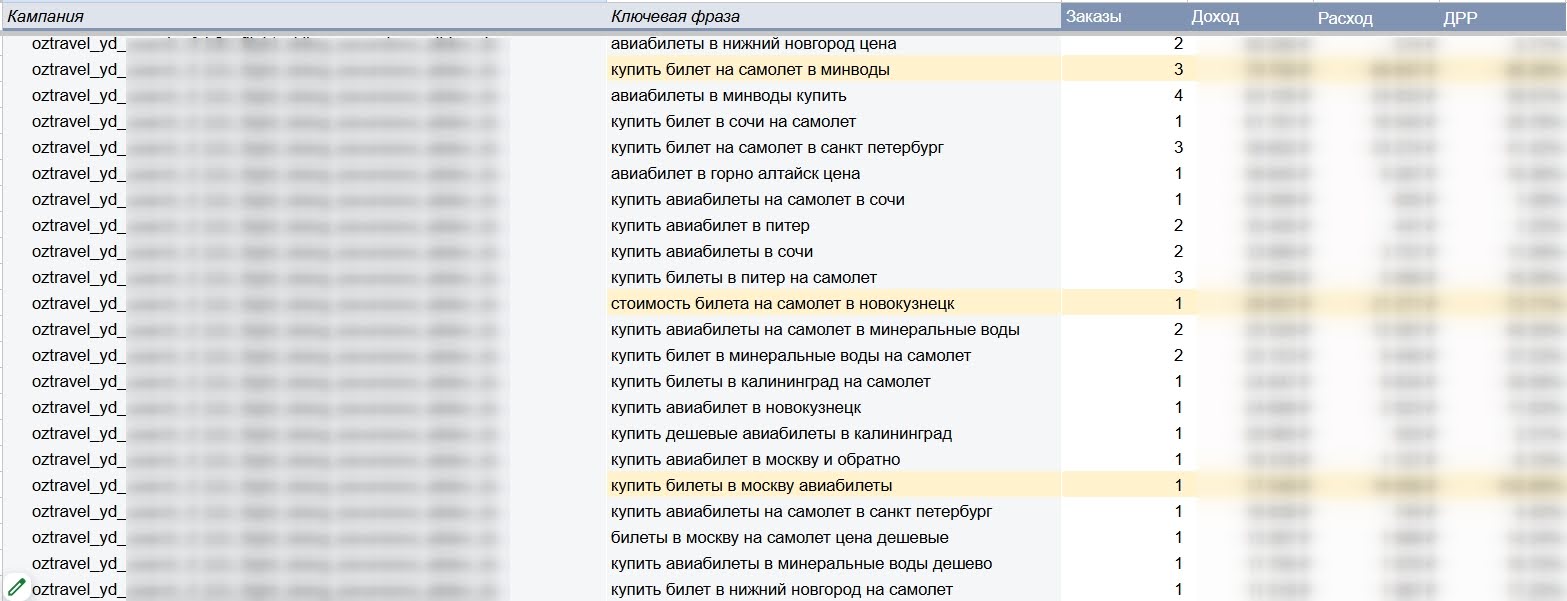Click the "Кампания" column header
The width and height of the screenshot is (1567, 601).
pyautogui.click(x=45, y=17)
